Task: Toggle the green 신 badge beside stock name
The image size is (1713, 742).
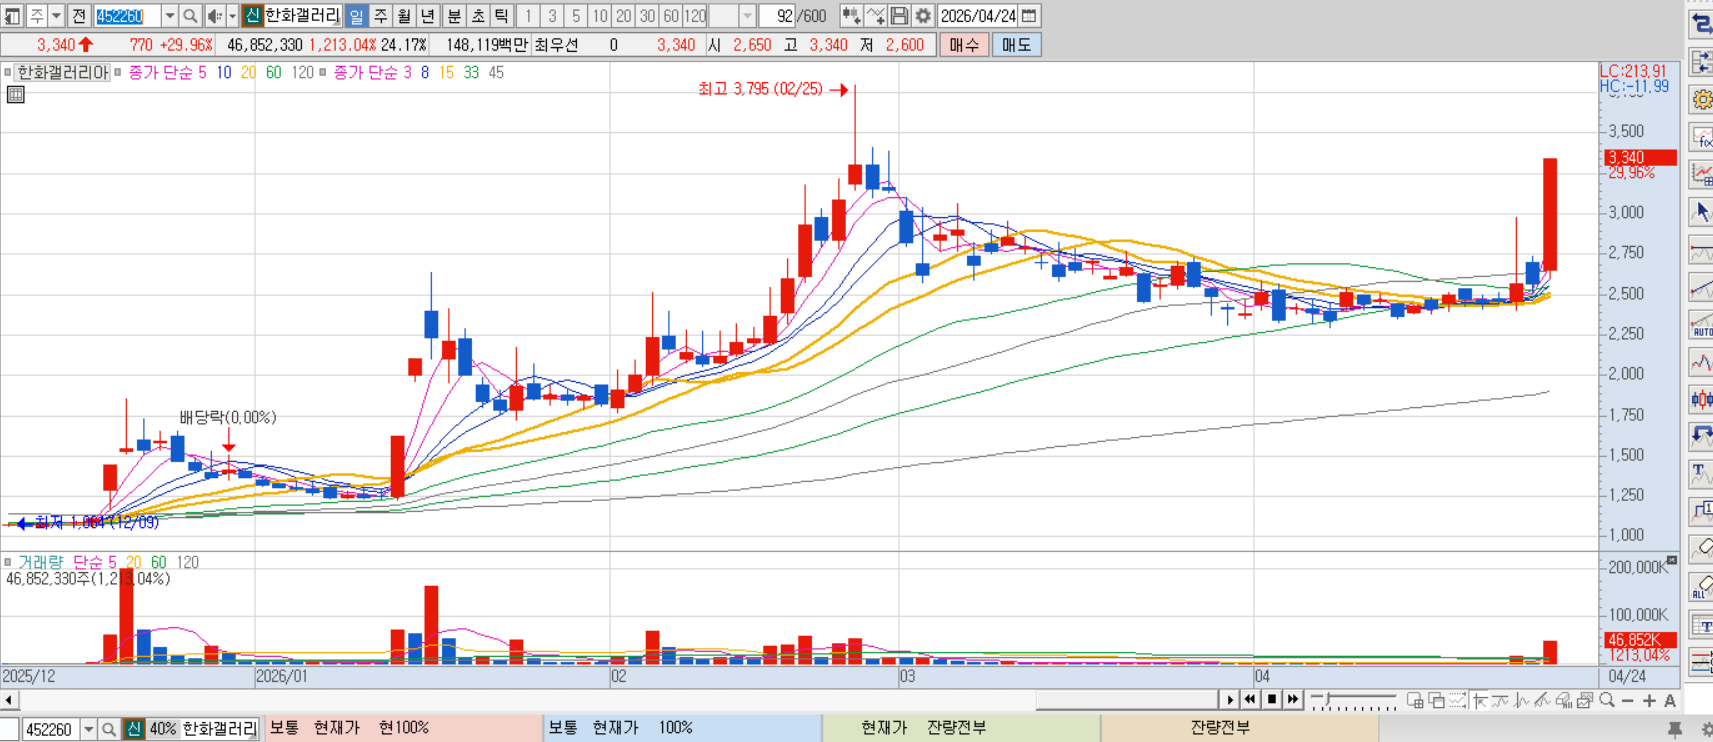Action: coord(252,16)
